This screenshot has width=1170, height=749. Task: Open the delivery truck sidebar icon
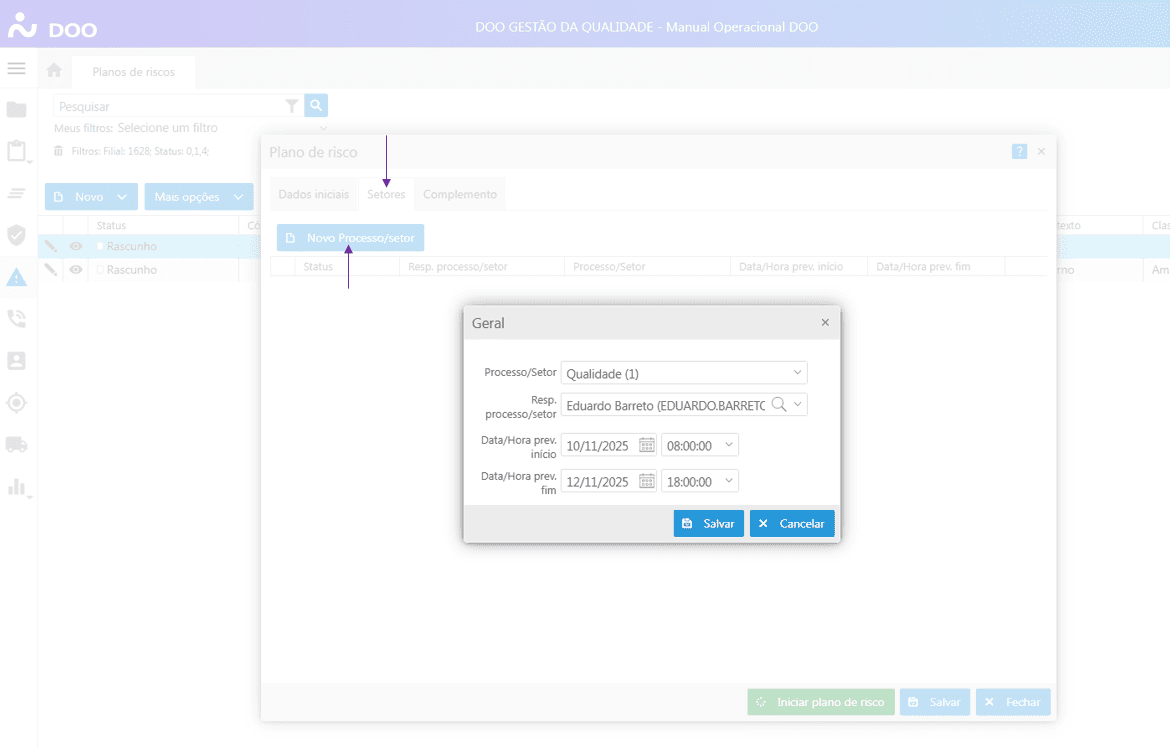tap(16, 445)
